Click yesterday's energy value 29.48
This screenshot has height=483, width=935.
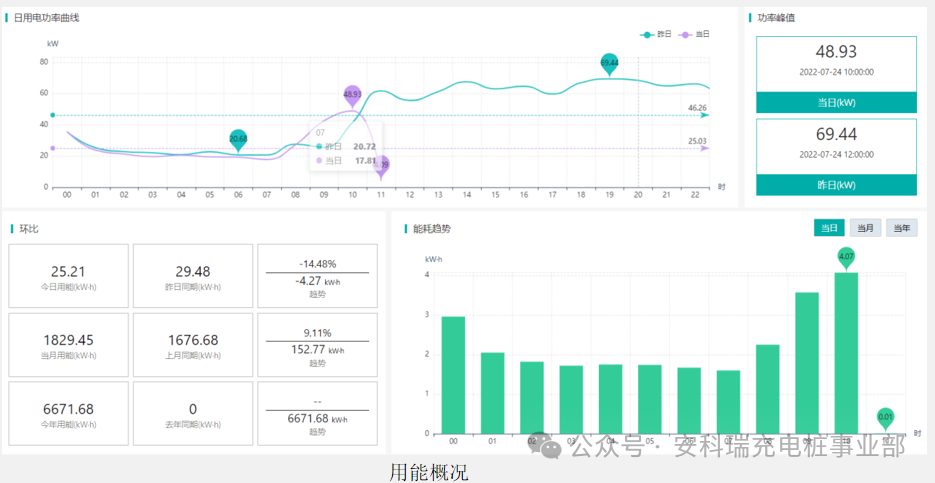coord(193,272)
